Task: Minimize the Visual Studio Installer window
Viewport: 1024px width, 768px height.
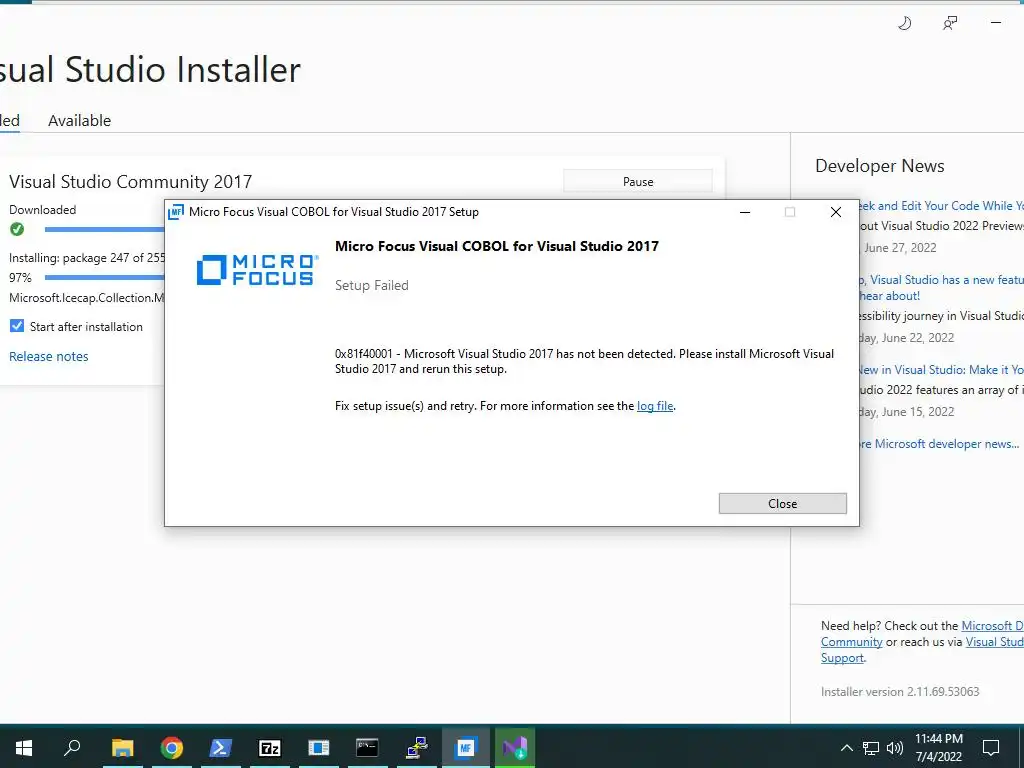Action: pyautogui.click(x=995, y=24)
